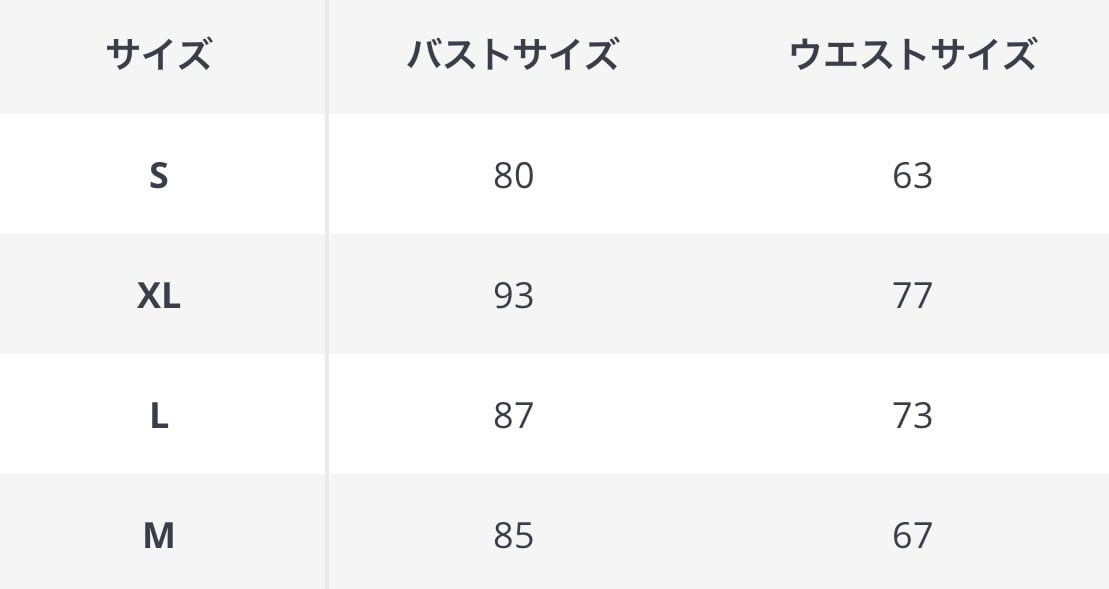Select the L size label
This screenshot has width=1109, height=589.
pyautogui.click(x=158, y=416)
